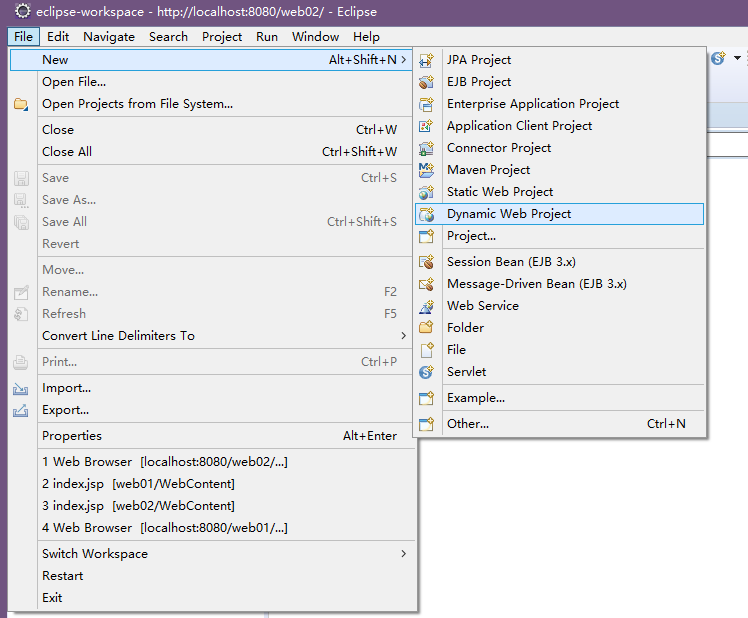Image resolution: width=748 pixels, height=618 pixels.
Task: Click the Eclipse logo in title bar
Action: click(x=22, y=11)
